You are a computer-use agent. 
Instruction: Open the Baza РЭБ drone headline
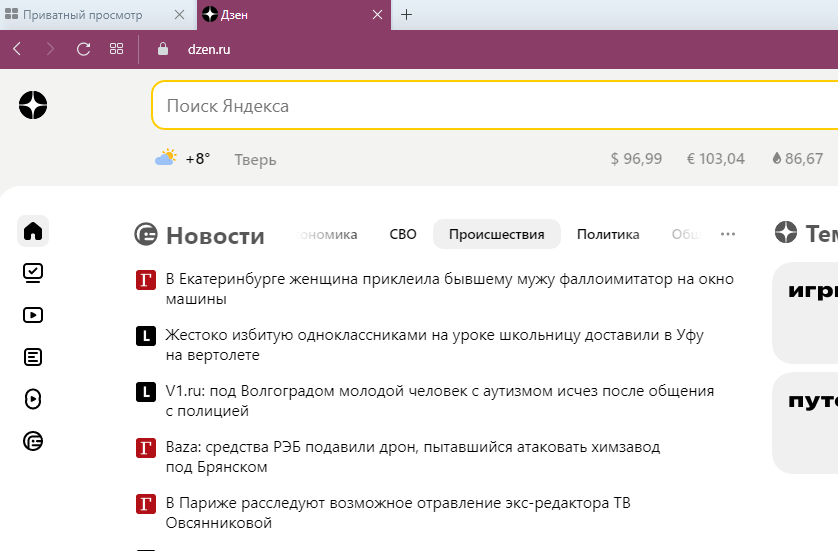pyautogui.click(x=413, y=457)
